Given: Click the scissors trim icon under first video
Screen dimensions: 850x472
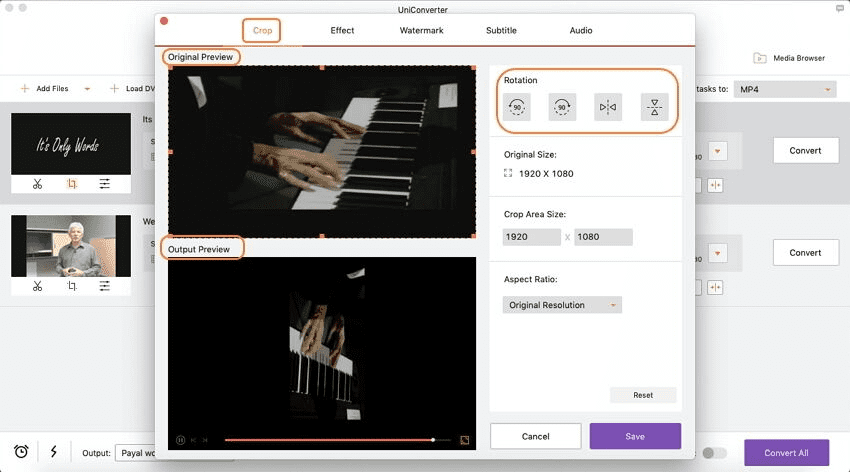Looking at the screenshot, I should tap(37, 184).
